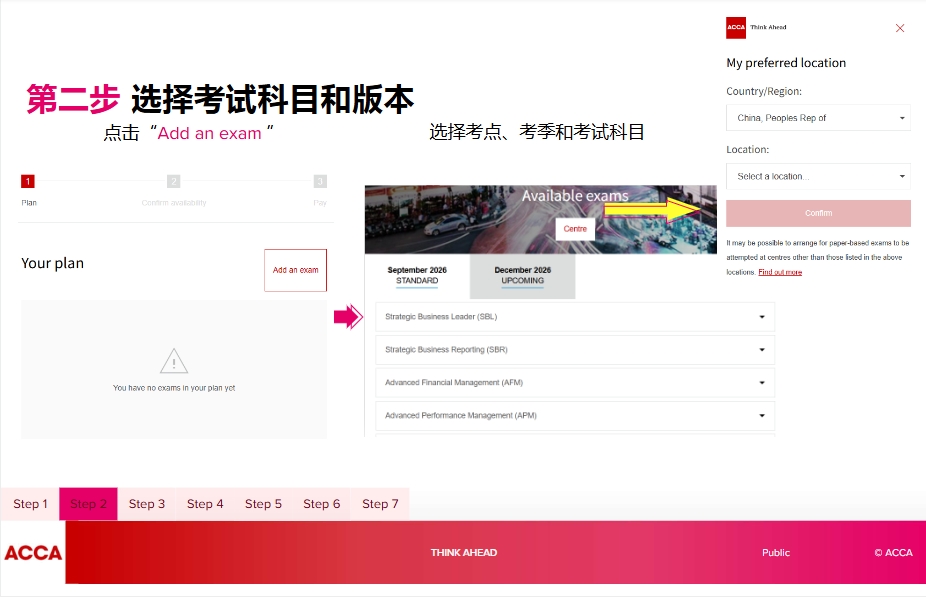The width and height of the screenshot is (926, 600).
Task: Click 'You have no exams in your plan yet'
Action: point(174,389)
